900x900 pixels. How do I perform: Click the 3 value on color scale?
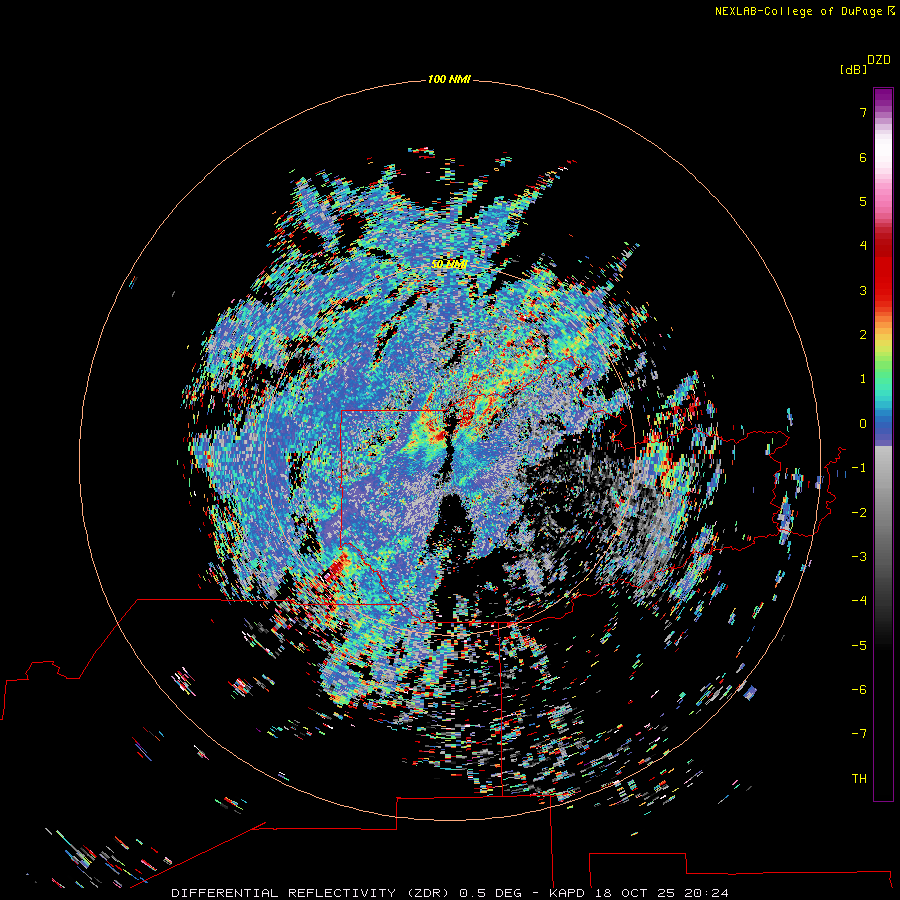click(863, 290)
